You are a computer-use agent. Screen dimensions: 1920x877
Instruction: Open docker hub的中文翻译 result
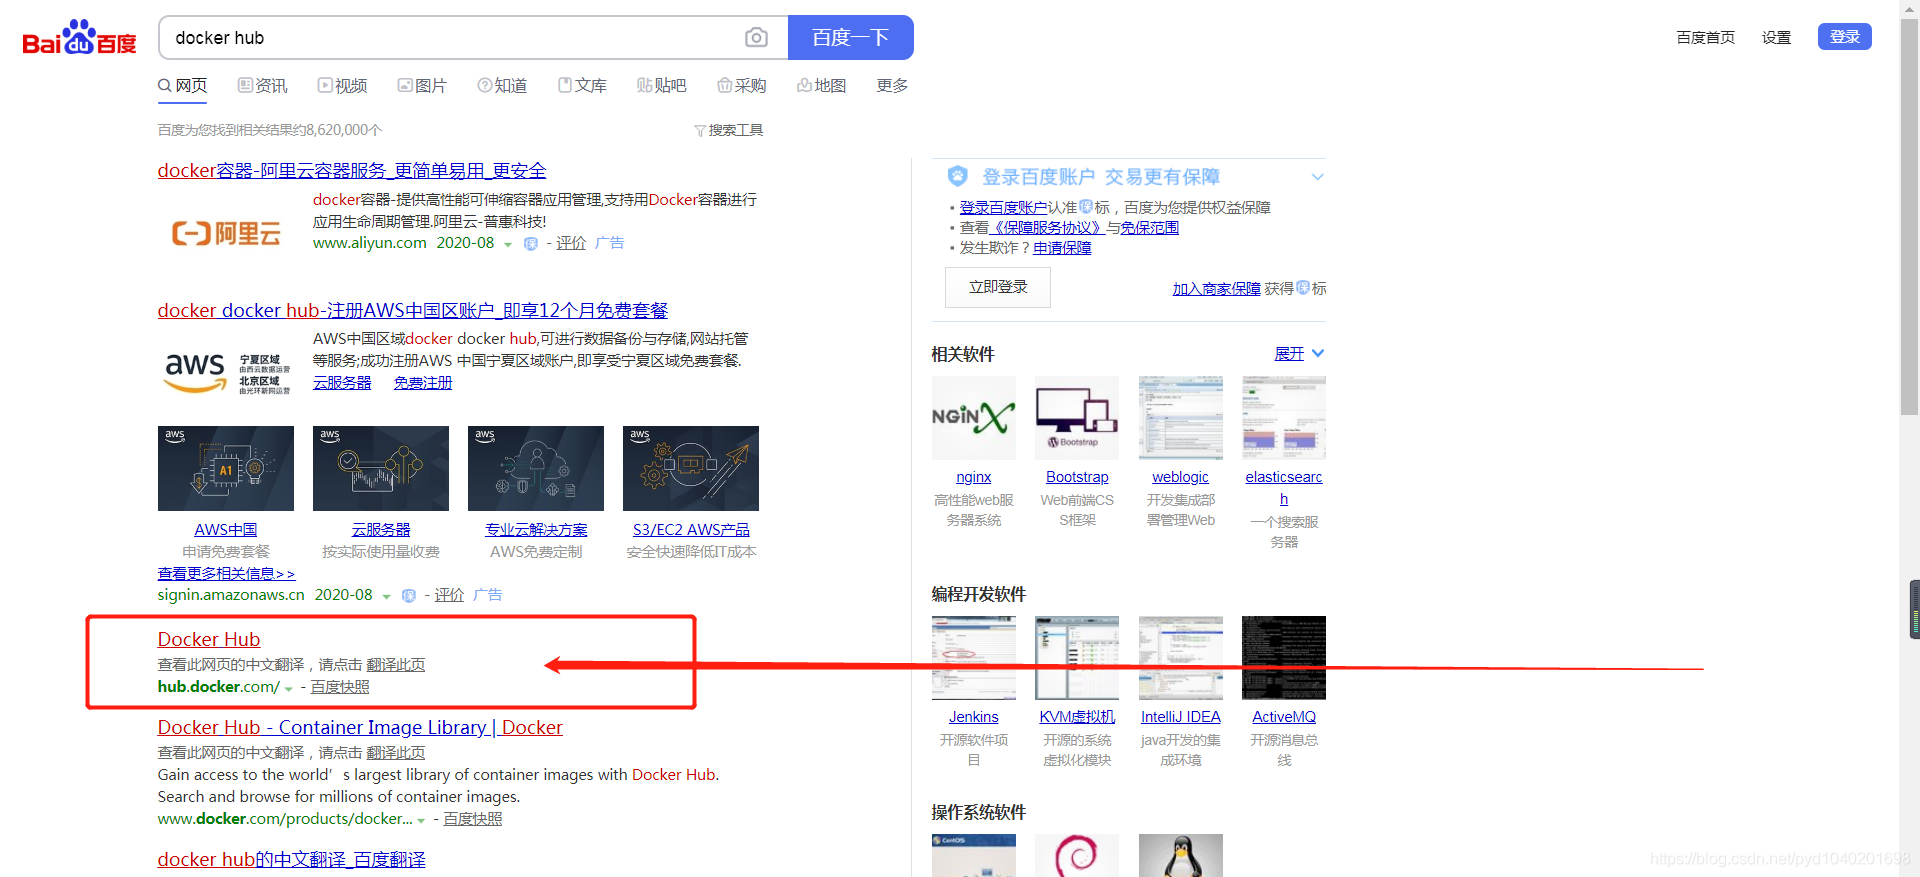tap(291, 859)
